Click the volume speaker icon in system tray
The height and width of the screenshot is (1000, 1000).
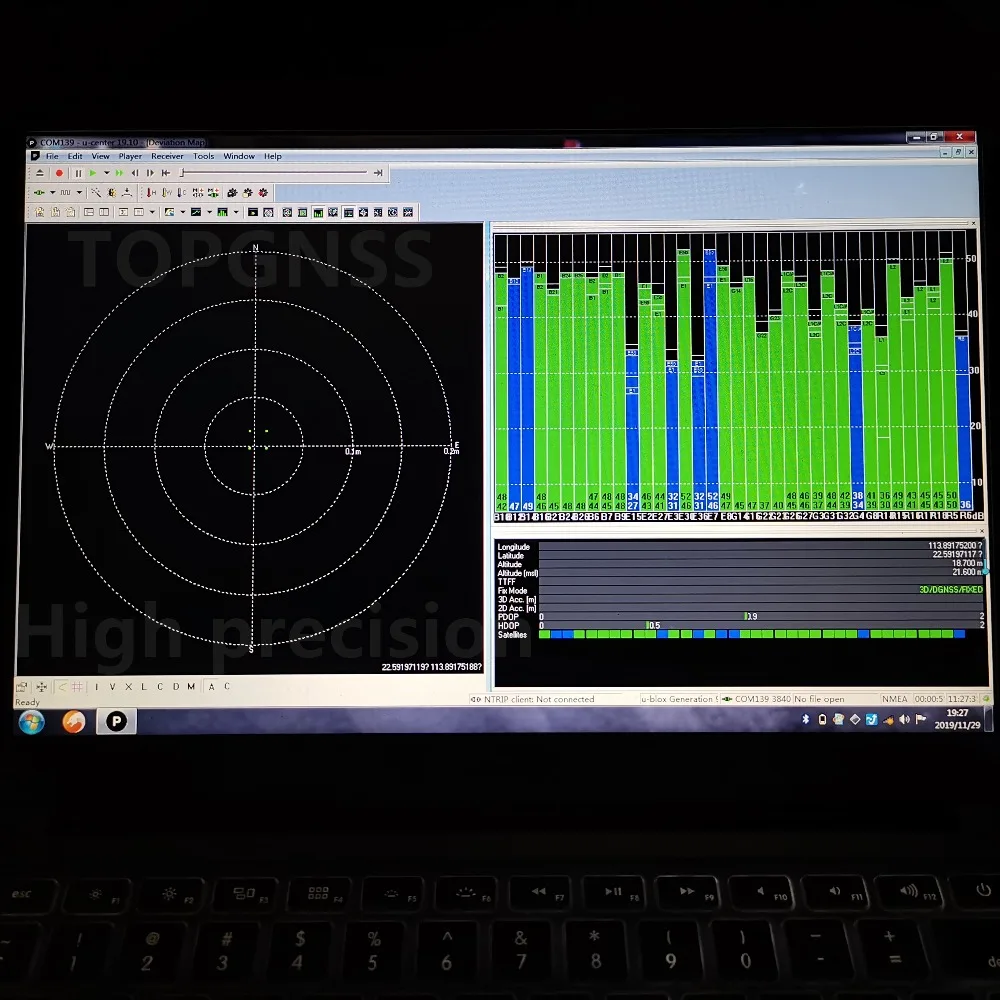904,719
